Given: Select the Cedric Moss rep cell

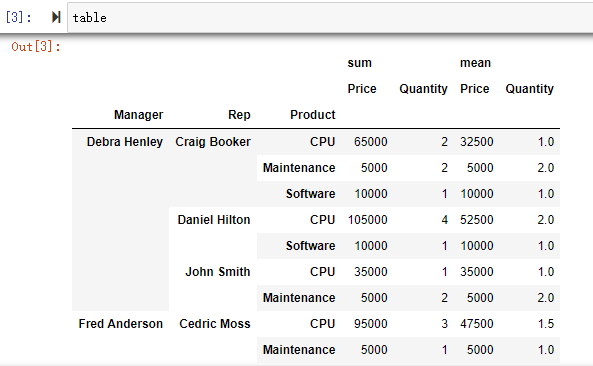Looking at the screenshot, I should click(215, 324).
